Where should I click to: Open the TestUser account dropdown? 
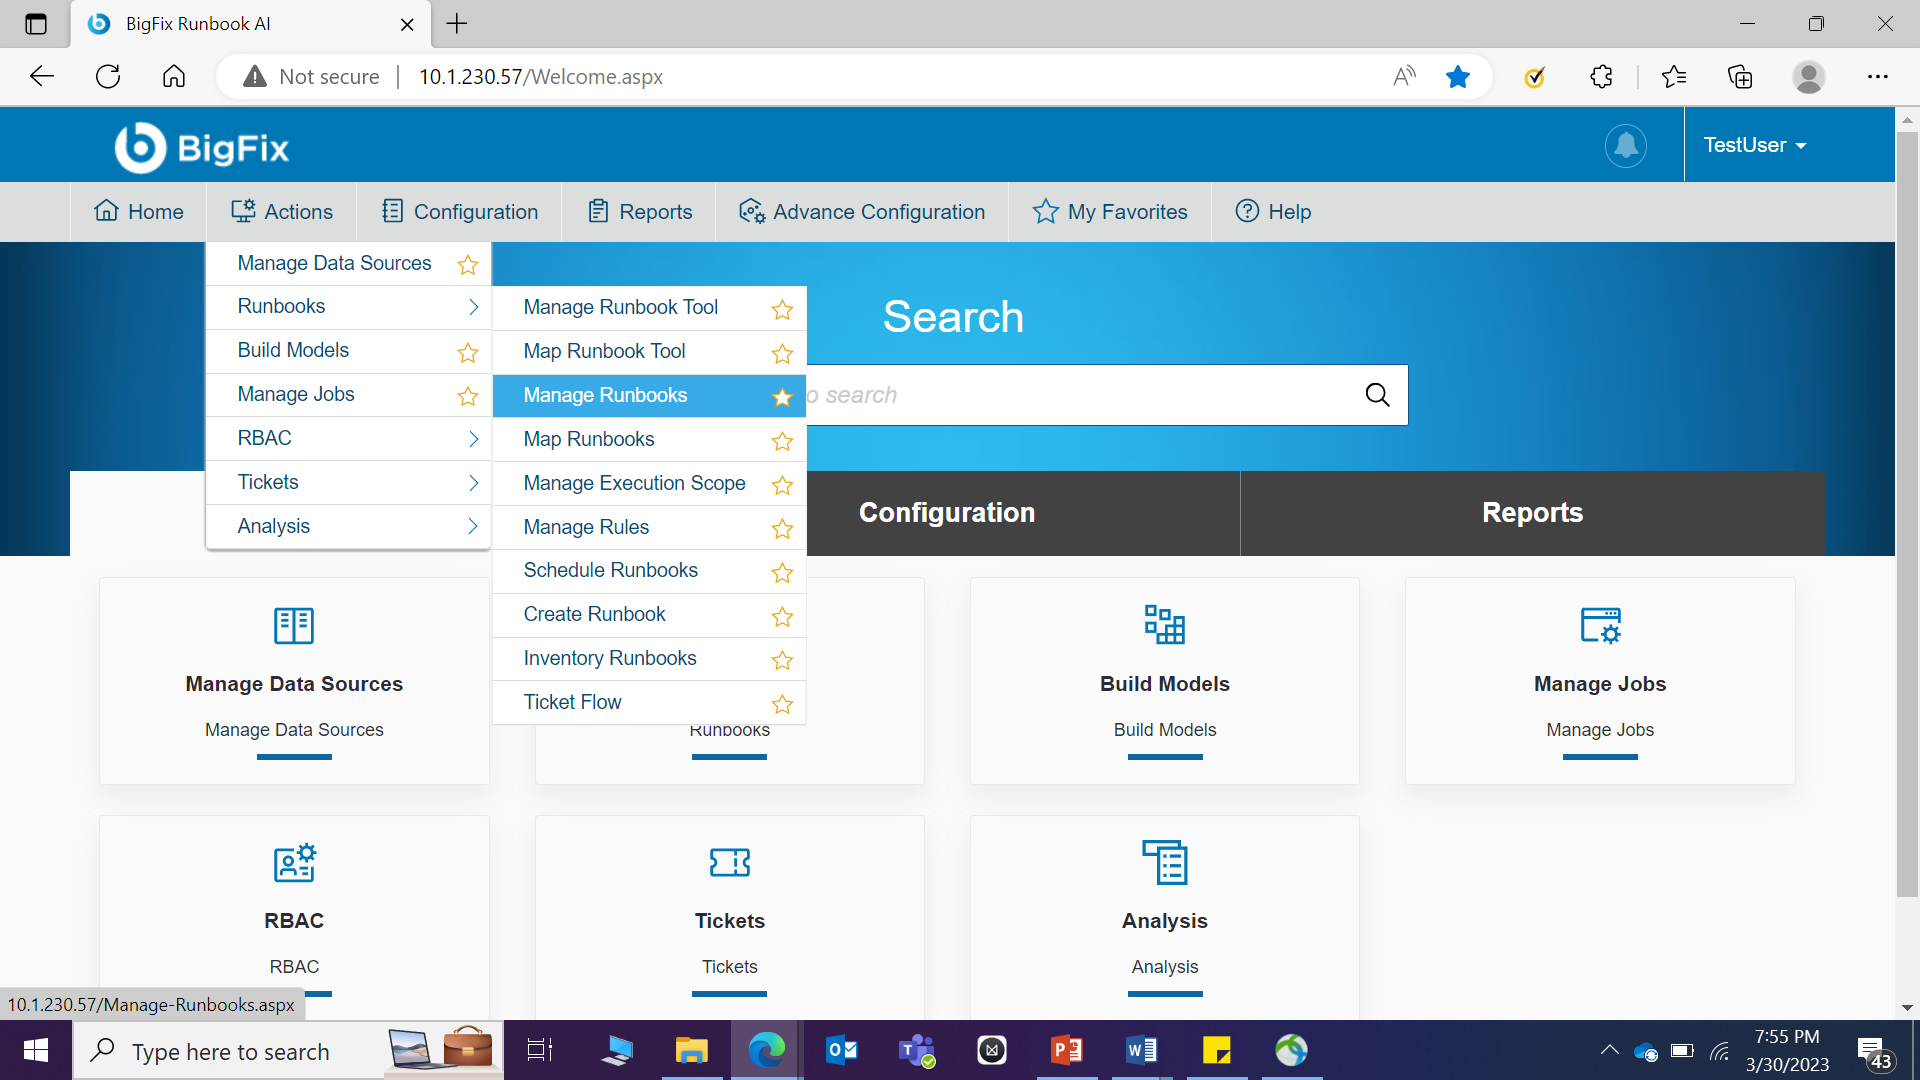[1754, 145]
